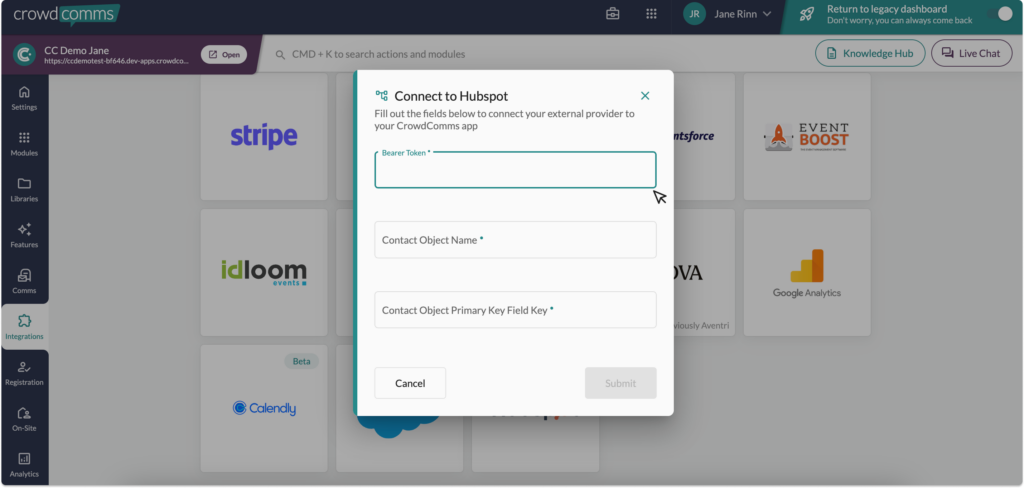
Task: Open Settings in the sidebar
Action: click(24, 98)
